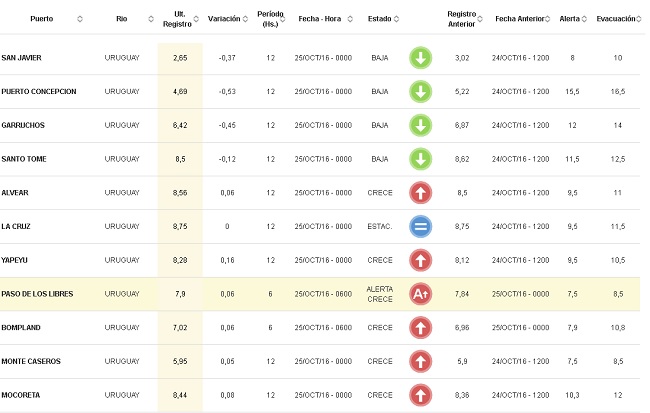Sort by Estado column header
Viewport: 650px width, 413px height.
(x=380, y=19)
